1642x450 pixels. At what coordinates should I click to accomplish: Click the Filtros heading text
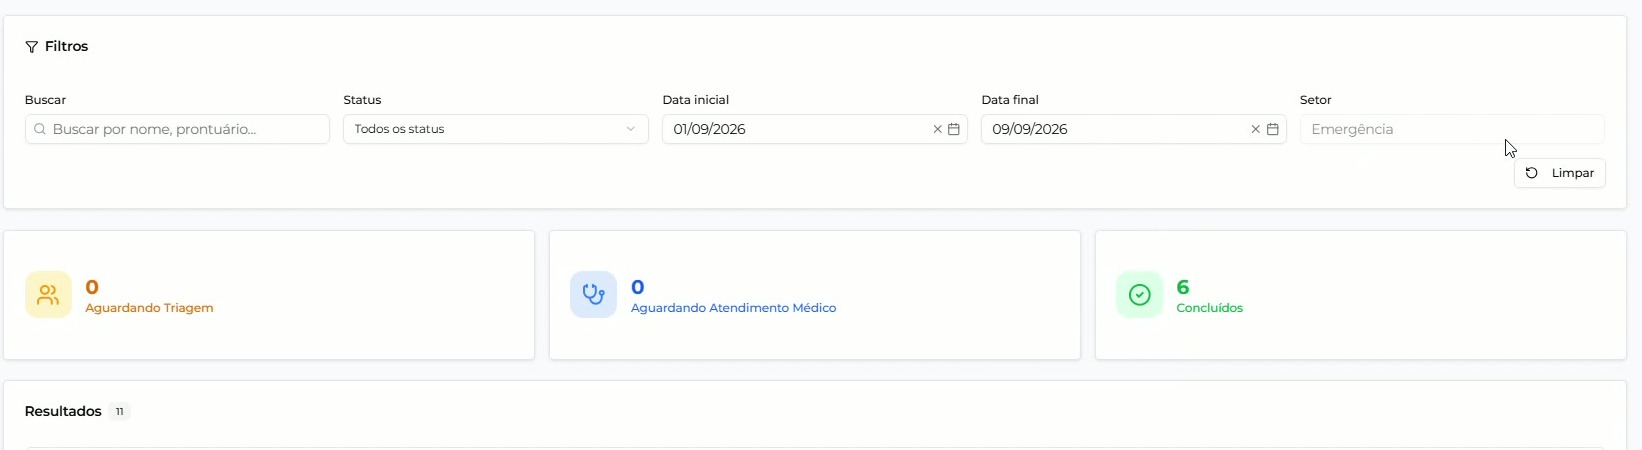point(67,47)
